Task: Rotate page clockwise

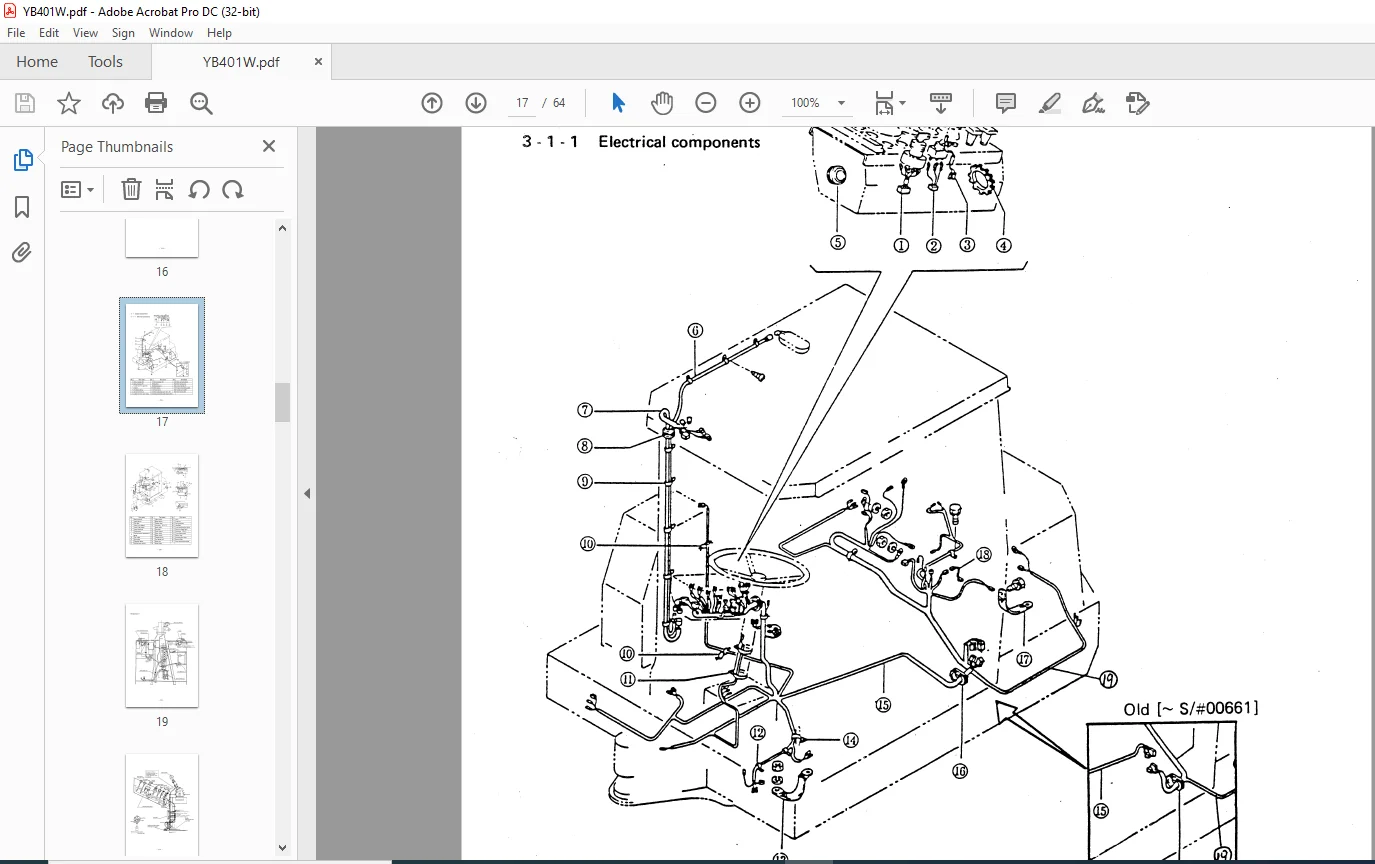Action: [233, 189]
